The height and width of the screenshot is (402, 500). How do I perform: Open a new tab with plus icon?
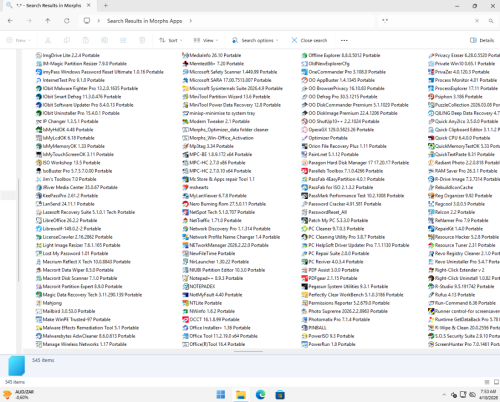[x=106, y=5]
